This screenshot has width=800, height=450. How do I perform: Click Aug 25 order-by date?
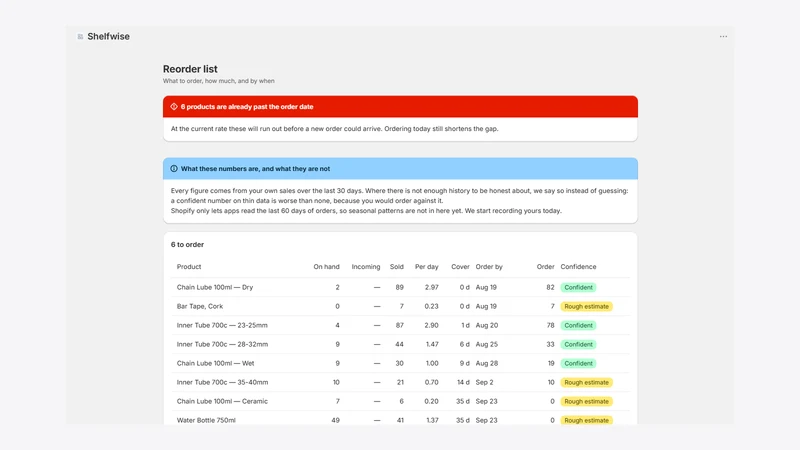[487, 344]
